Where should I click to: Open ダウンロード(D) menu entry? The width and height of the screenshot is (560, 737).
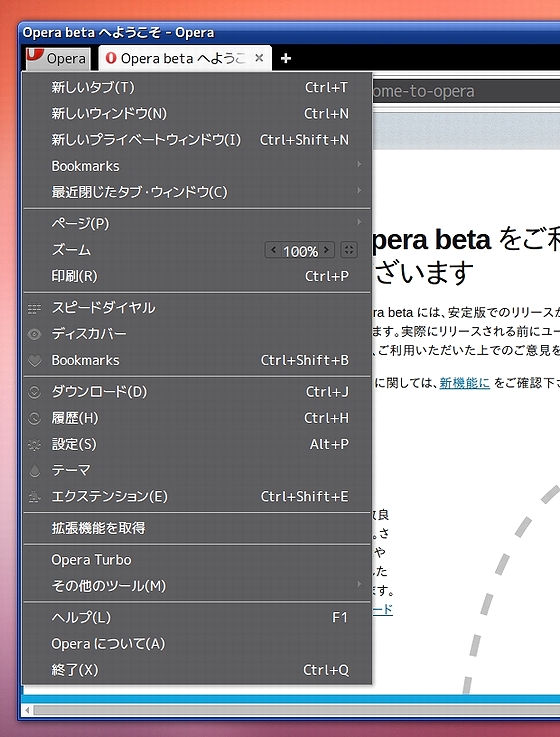tap(197, 392)
